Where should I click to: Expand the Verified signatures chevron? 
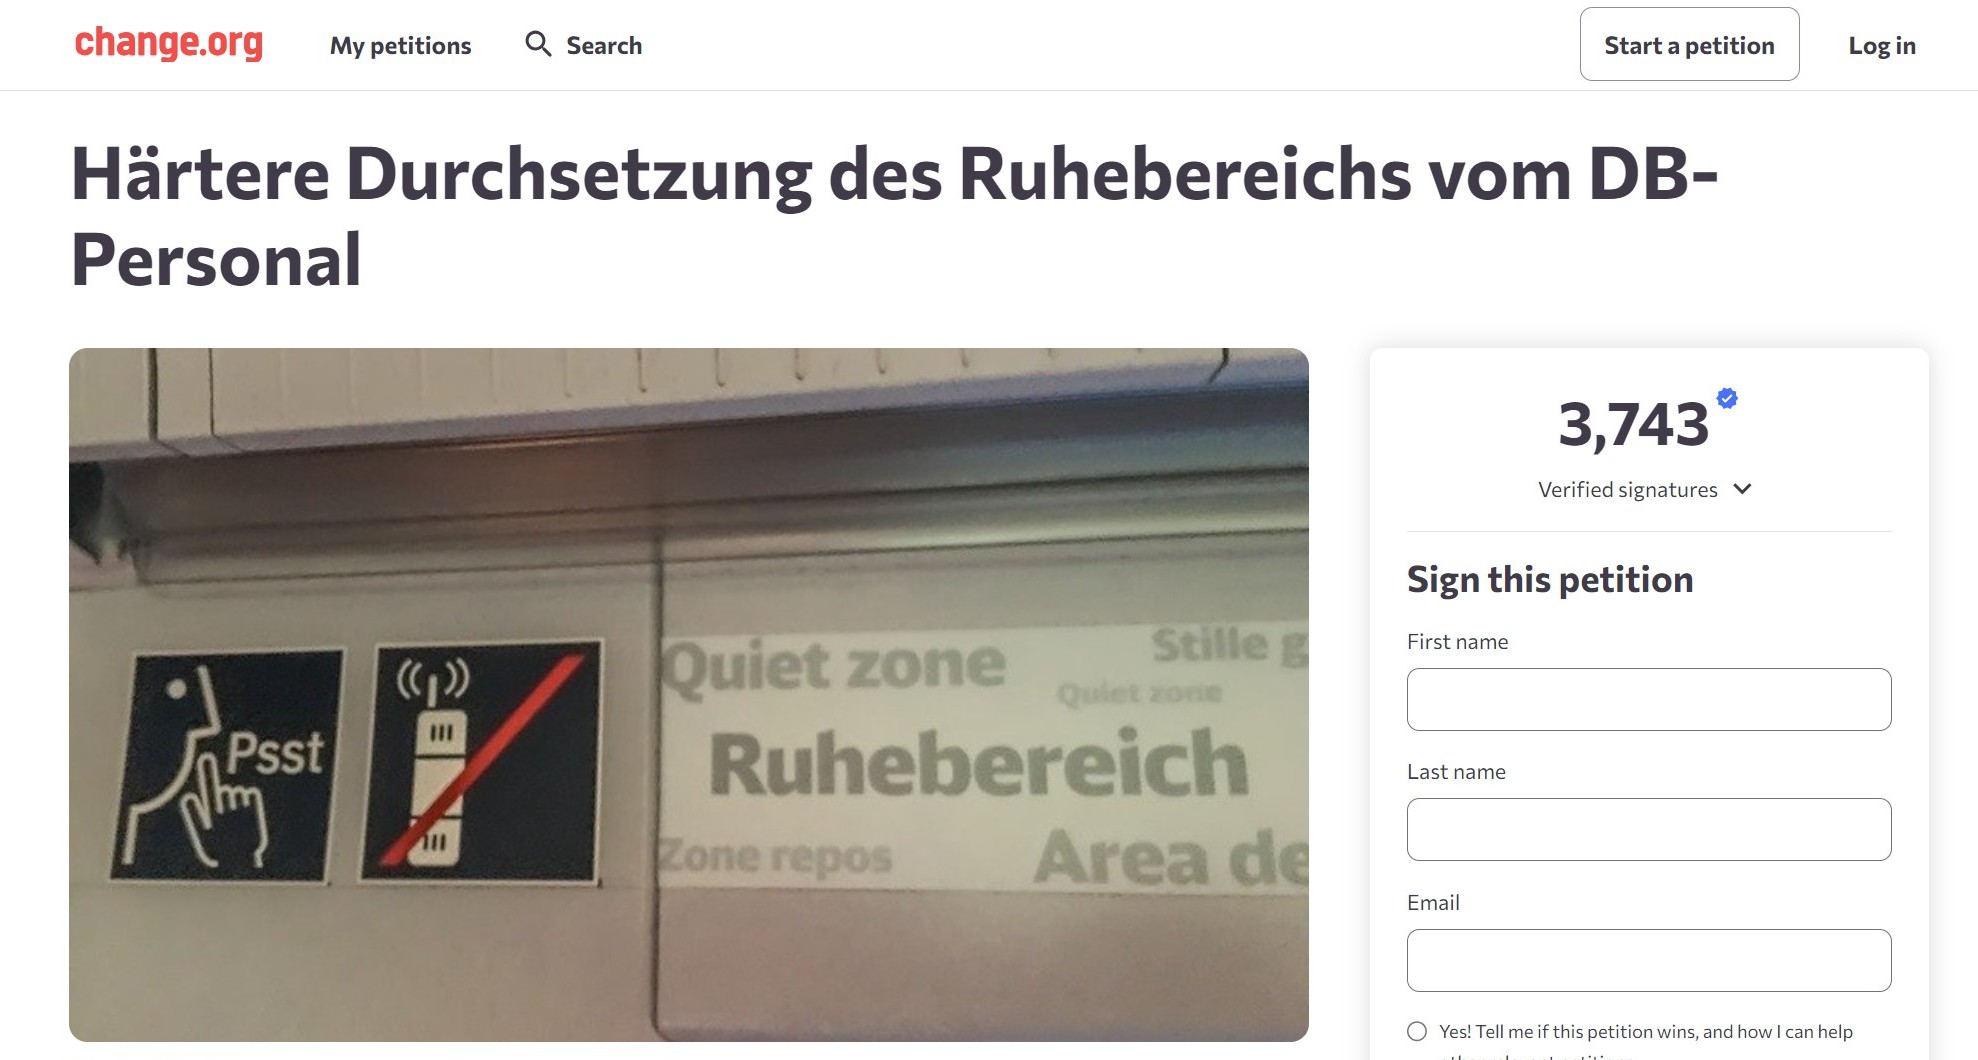[1742, 489]
